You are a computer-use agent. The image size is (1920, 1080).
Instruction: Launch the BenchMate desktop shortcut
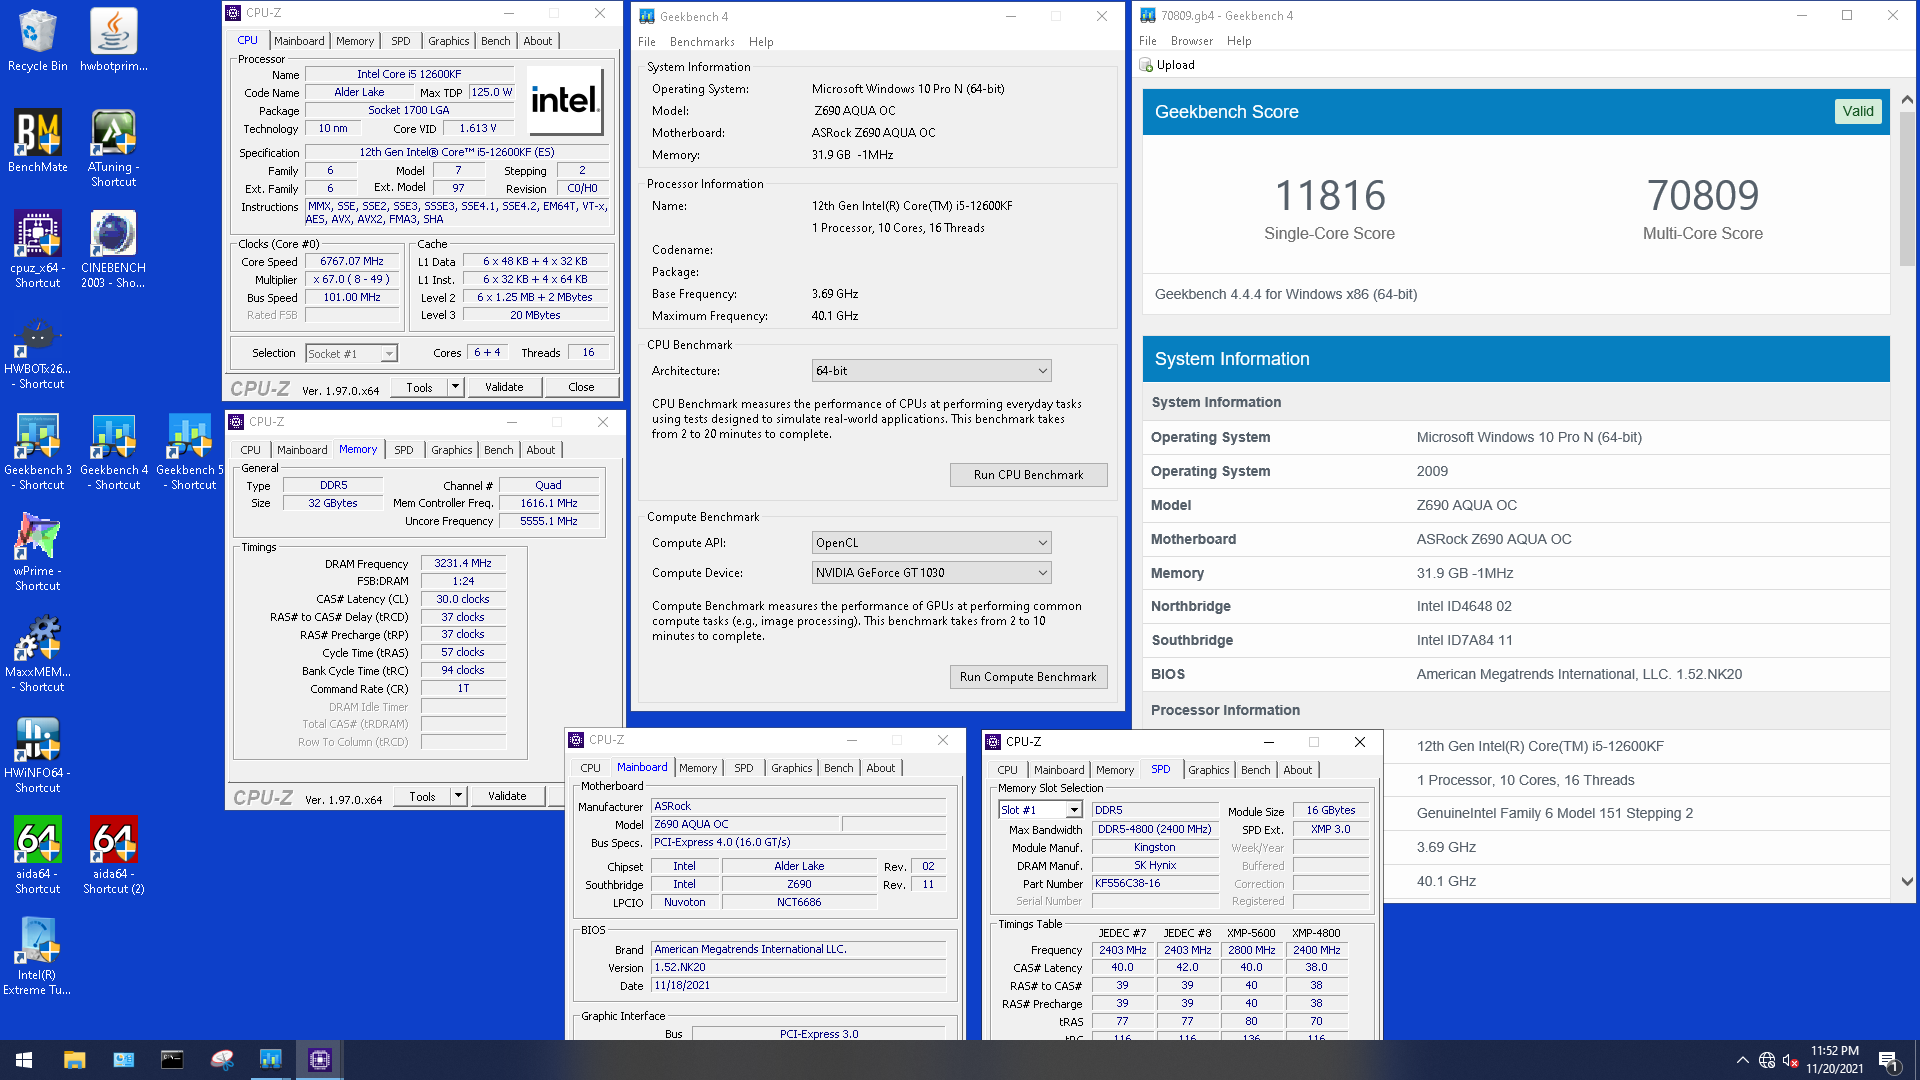pyautogui.click(x=37, y=141)
